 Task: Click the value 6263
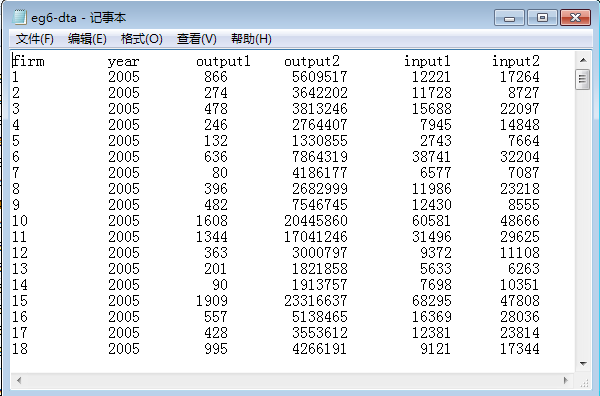(x=523, y=269)
